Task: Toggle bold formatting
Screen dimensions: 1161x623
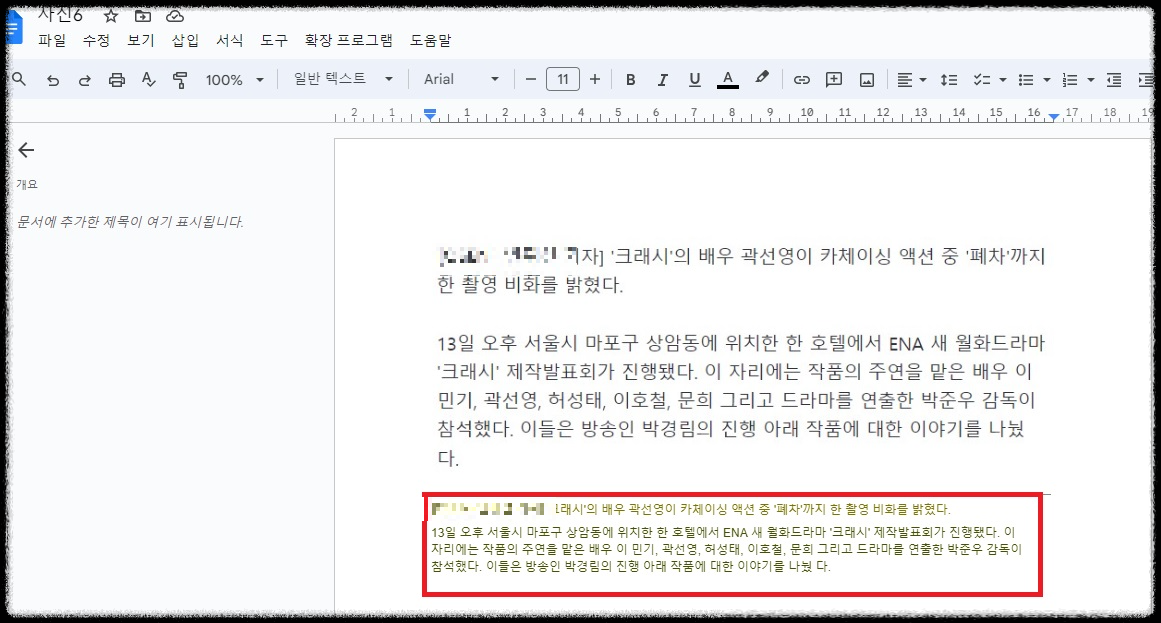Action: click(x=630, y=78)
